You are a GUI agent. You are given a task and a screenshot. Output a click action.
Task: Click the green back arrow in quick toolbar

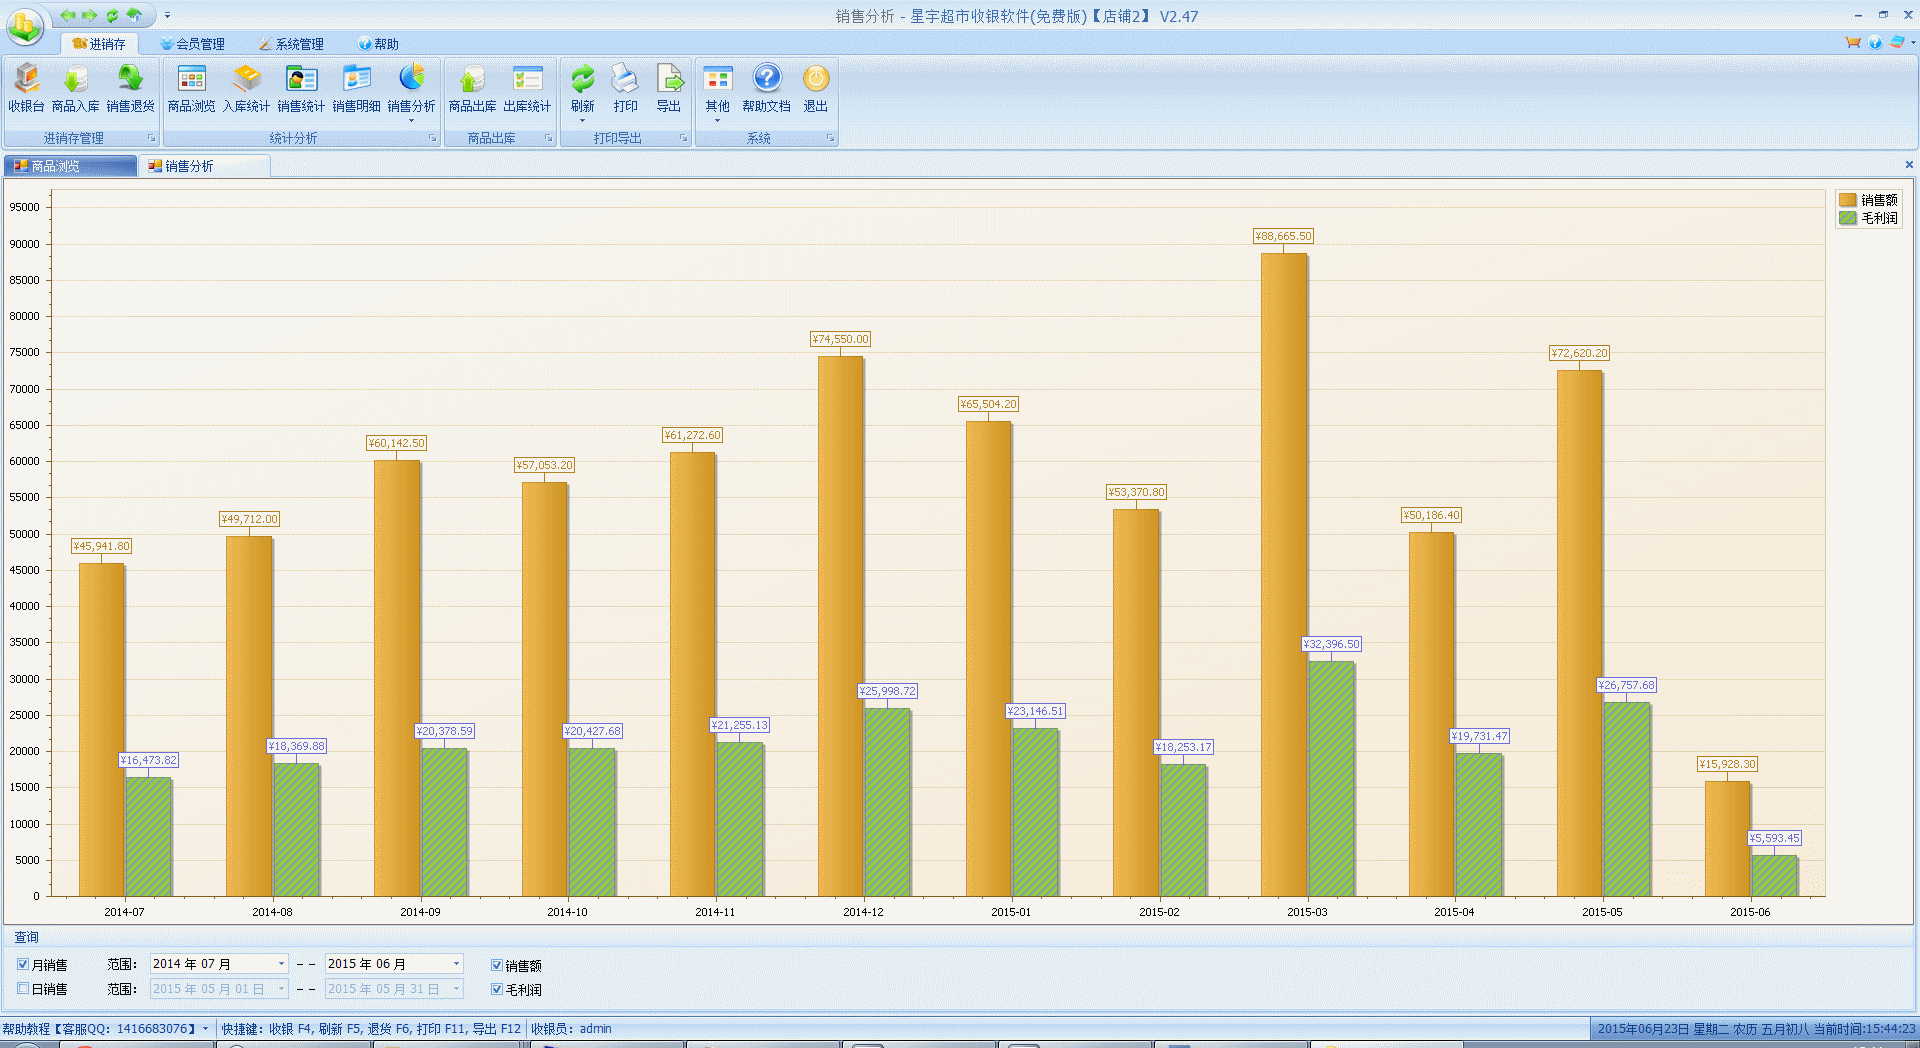click(68, 15)
